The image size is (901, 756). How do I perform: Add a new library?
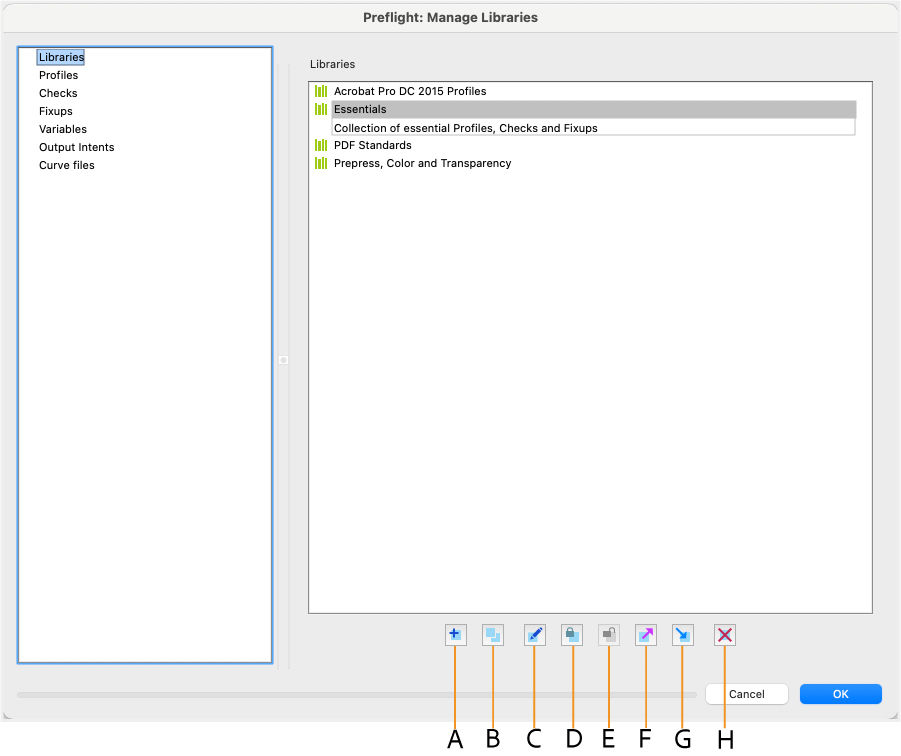tap(455, 634)
